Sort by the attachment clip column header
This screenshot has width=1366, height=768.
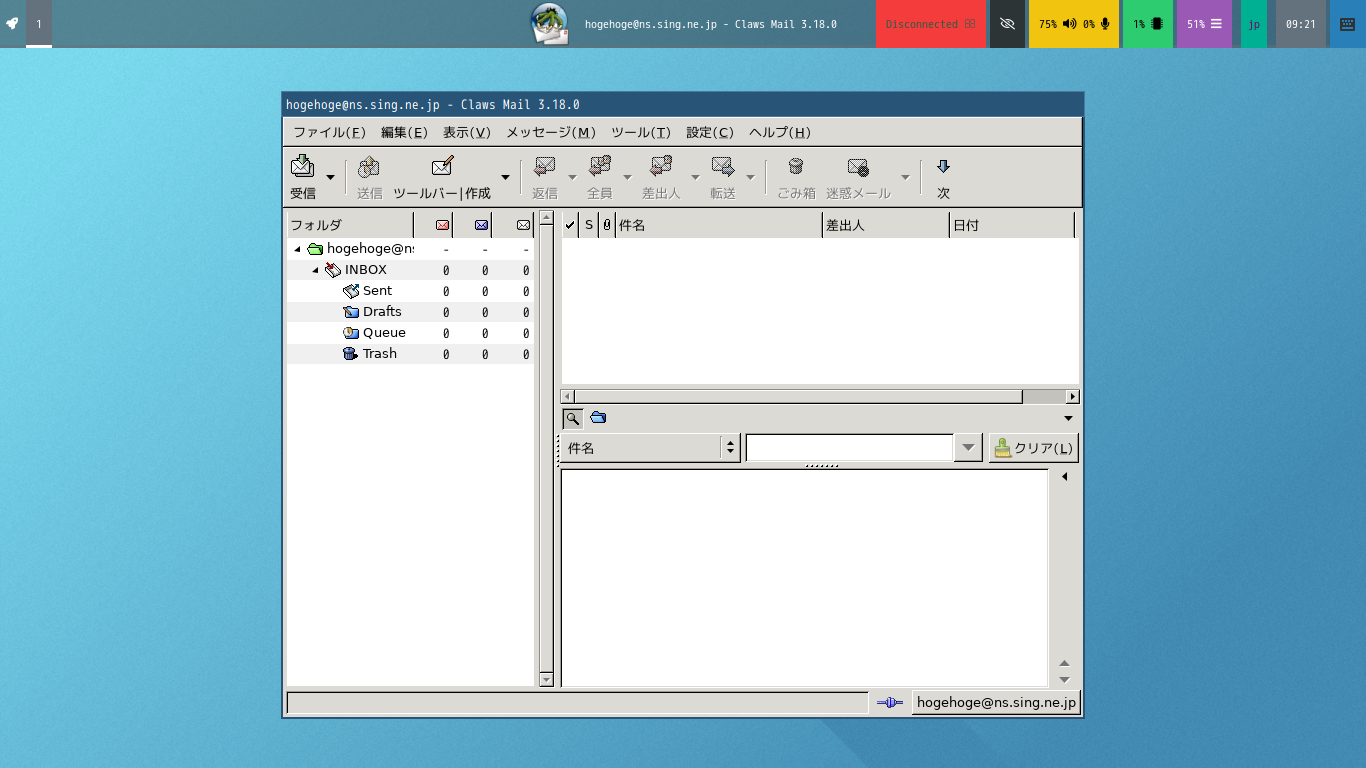click(x=607, y=225)
